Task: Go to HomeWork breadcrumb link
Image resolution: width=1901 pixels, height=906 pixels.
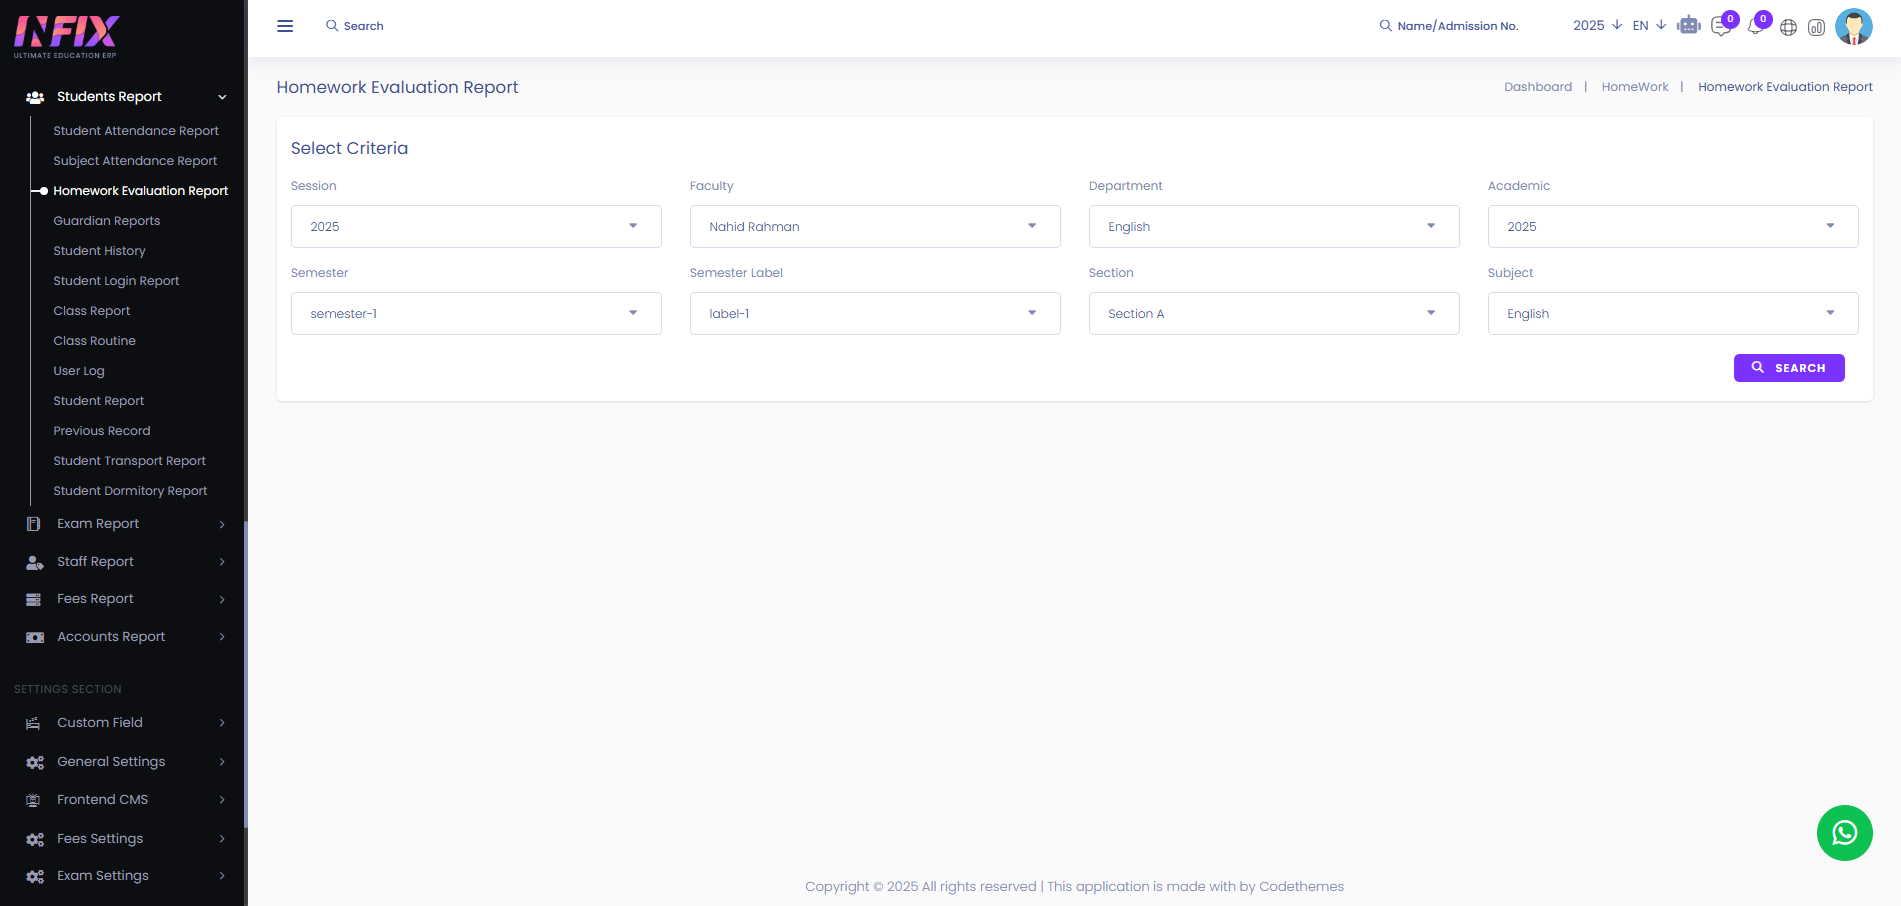Action: click(1635, 87)
